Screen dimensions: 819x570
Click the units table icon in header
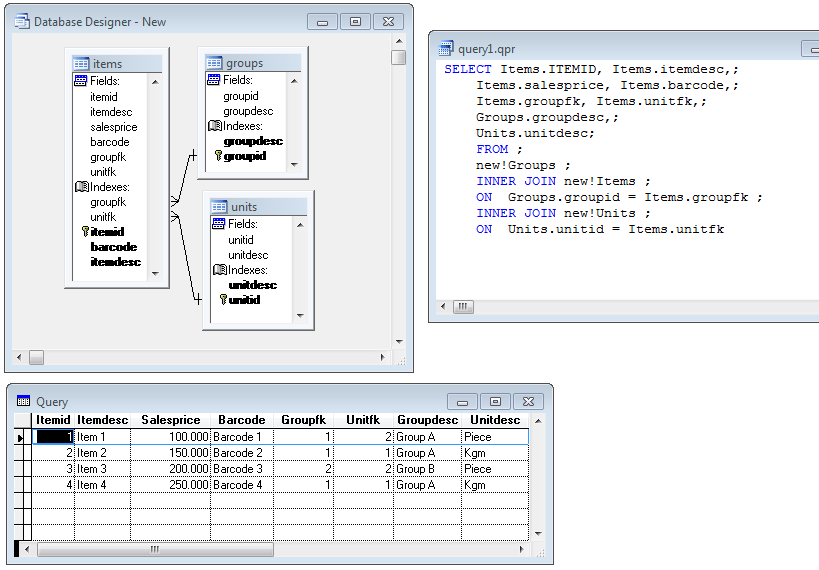(219, 206)
